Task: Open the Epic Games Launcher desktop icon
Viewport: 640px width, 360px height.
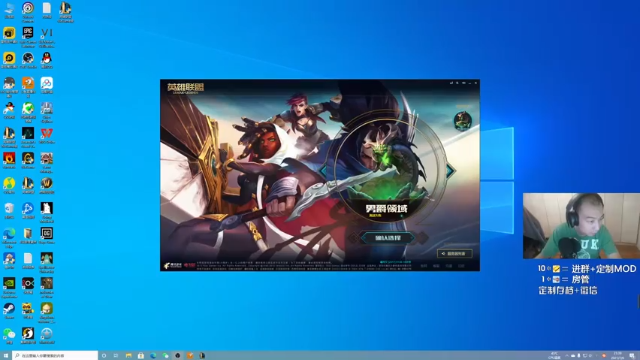Action: pyautogui.click(x=28, y=33)
